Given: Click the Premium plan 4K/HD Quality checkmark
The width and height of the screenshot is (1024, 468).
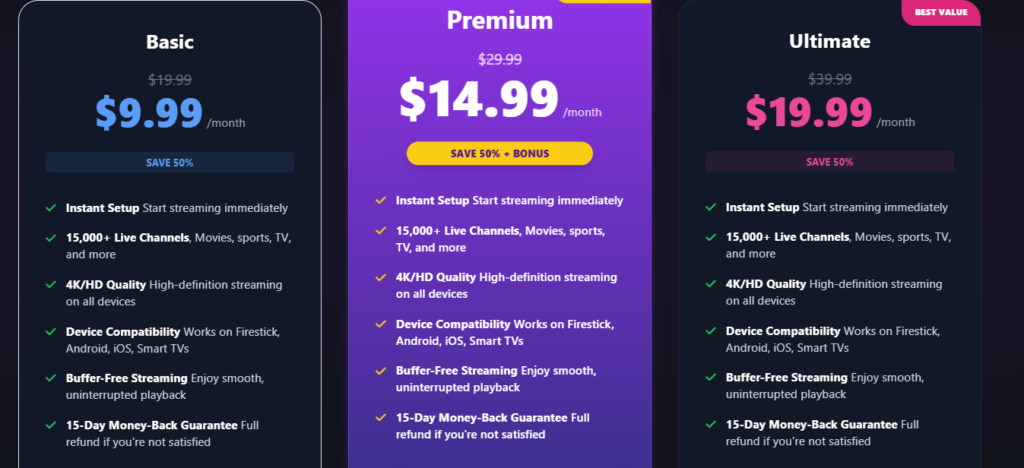Looking at the screenshot, I should pos(381,277).
